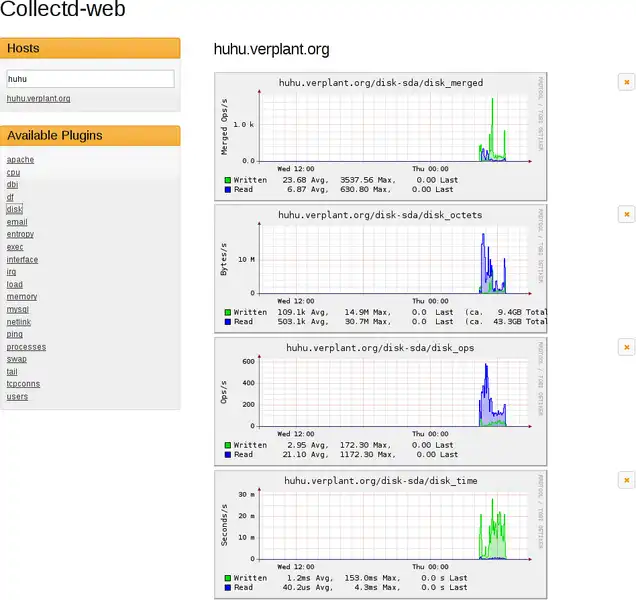The image size is (636, 600).
Task: Click the disk_octets graph image
Action: (x=380, y=269)
